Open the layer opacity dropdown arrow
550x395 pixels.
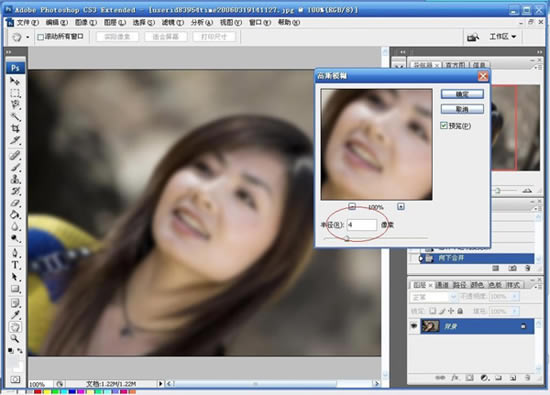click(x=515, y=296)
